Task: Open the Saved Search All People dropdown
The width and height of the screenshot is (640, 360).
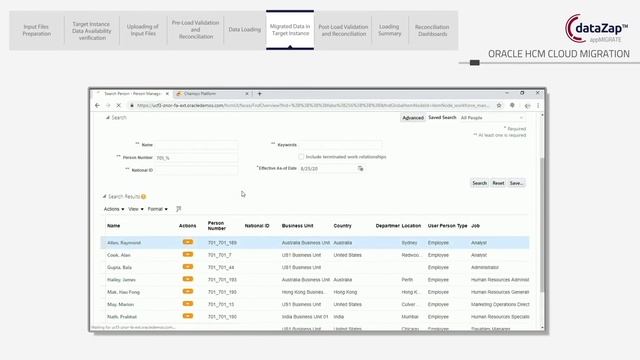Action: coord(492,118)
